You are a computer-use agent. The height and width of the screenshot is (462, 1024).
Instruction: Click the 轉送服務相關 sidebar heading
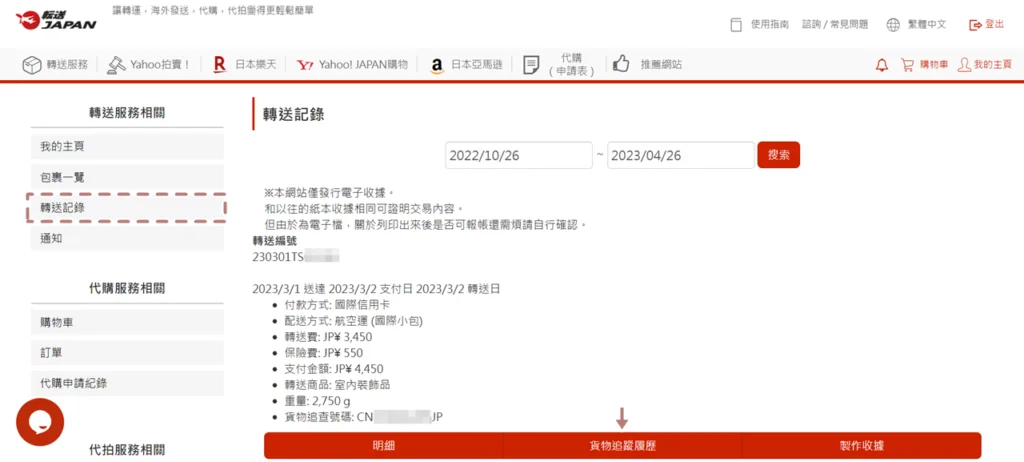(x=127, y=112)
